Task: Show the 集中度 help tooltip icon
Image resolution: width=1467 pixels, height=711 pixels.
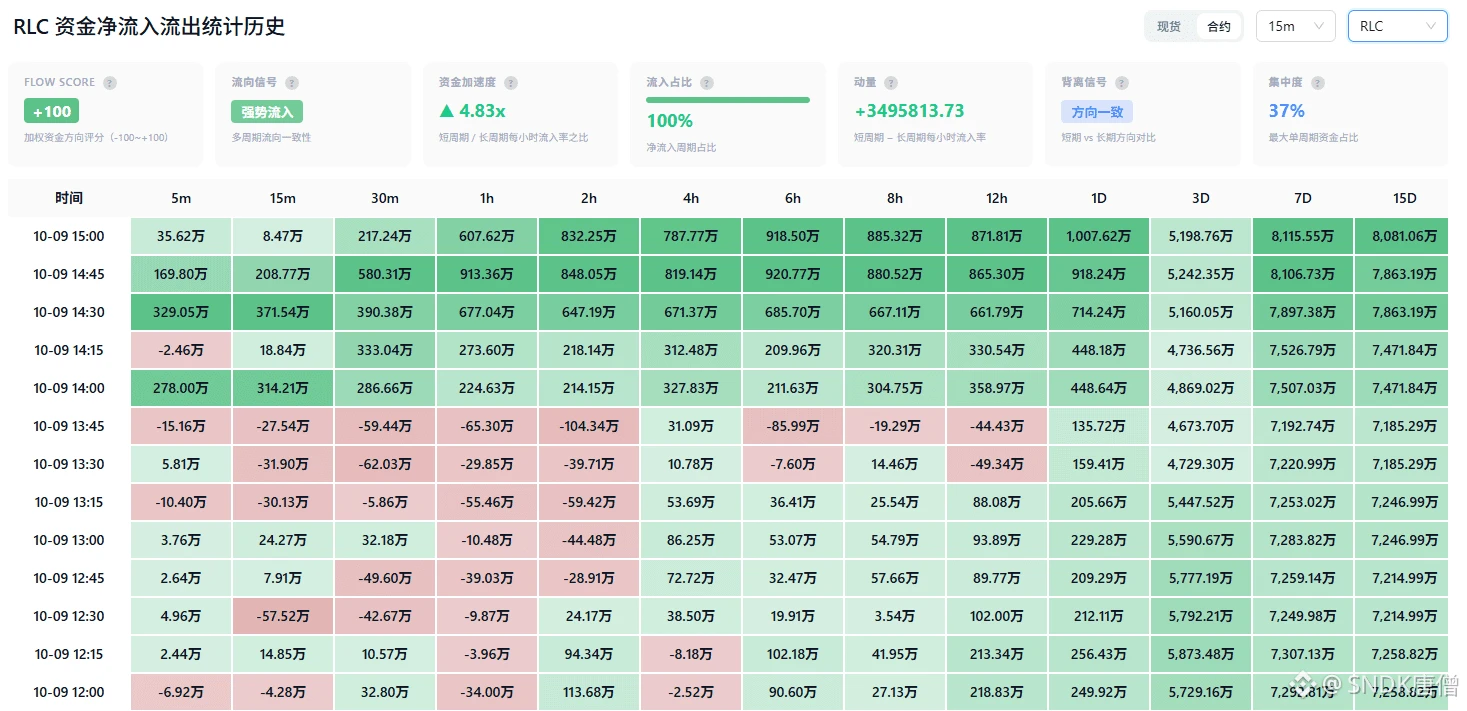Action: pos(1318,83)
